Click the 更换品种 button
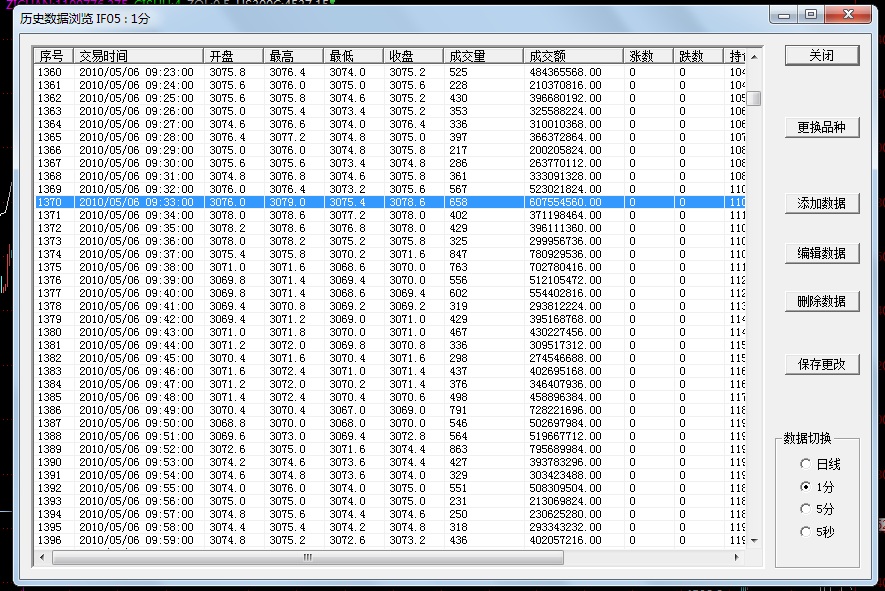This screenshot has height=591, width=885. point(821,128)
